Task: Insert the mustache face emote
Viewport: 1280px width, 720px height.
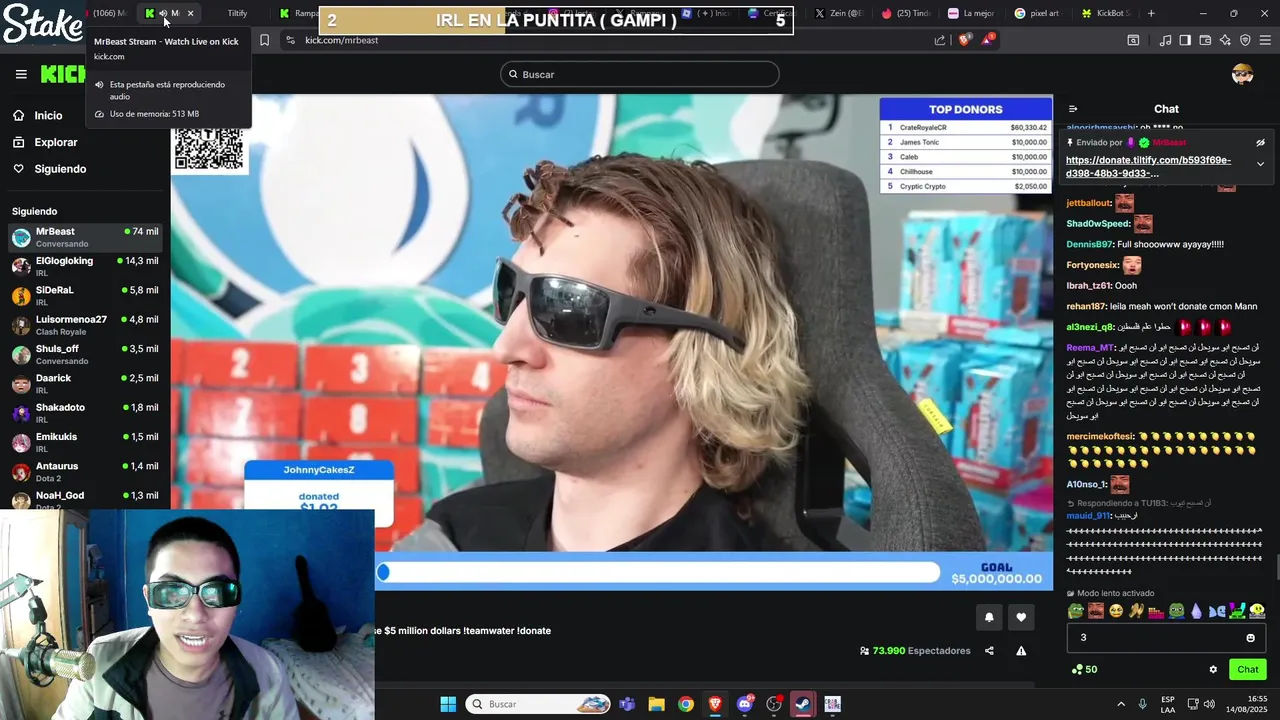Action: (x=1096, y=611)
